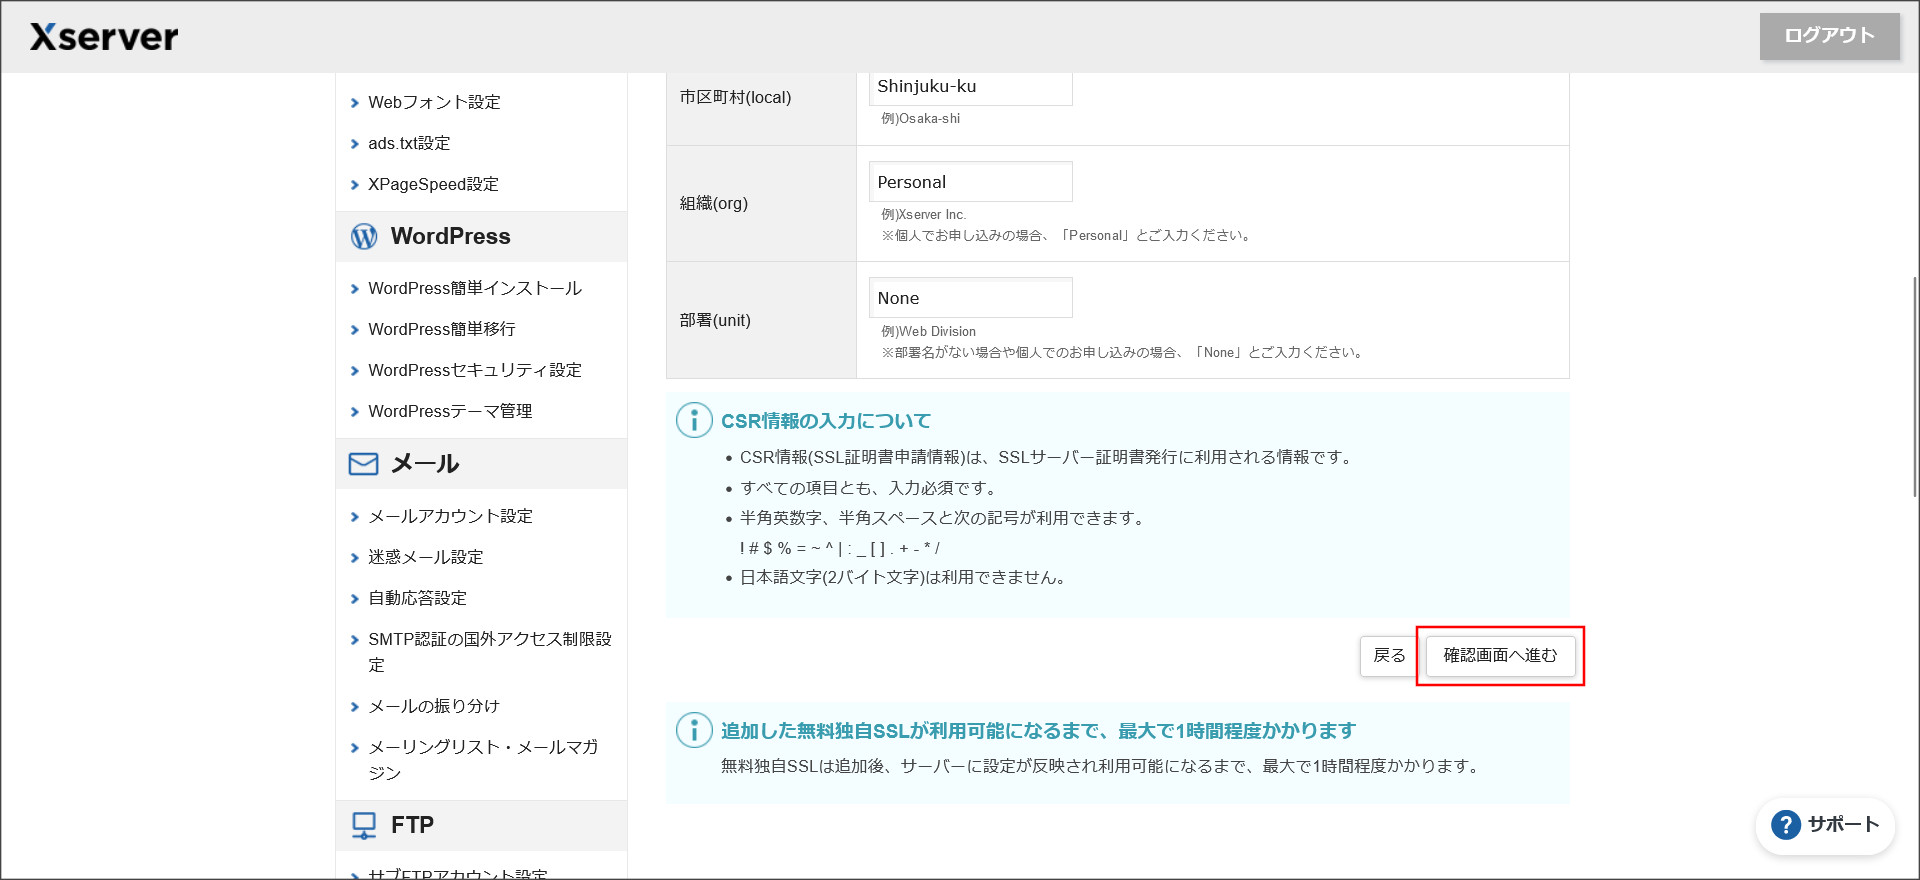Viewport: 1920px width, 880px height.
Task: Click the FTP monitor icon in sidebar
Action: point(364,825)
